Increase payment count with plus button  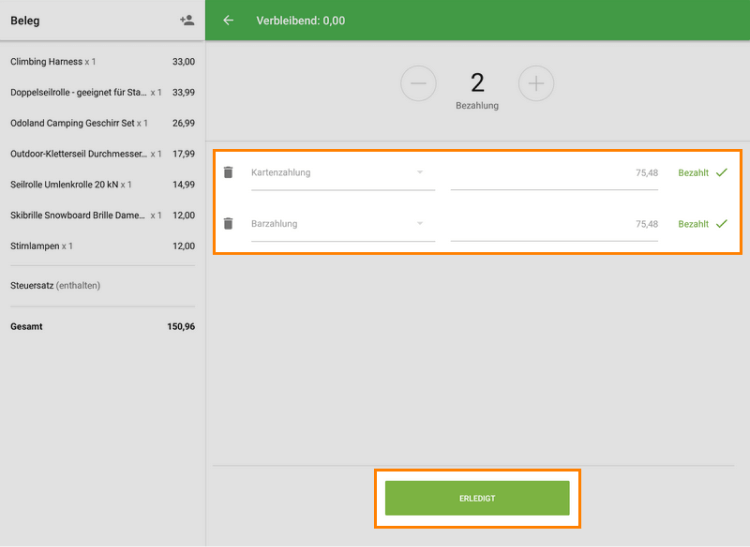[536, 84]
